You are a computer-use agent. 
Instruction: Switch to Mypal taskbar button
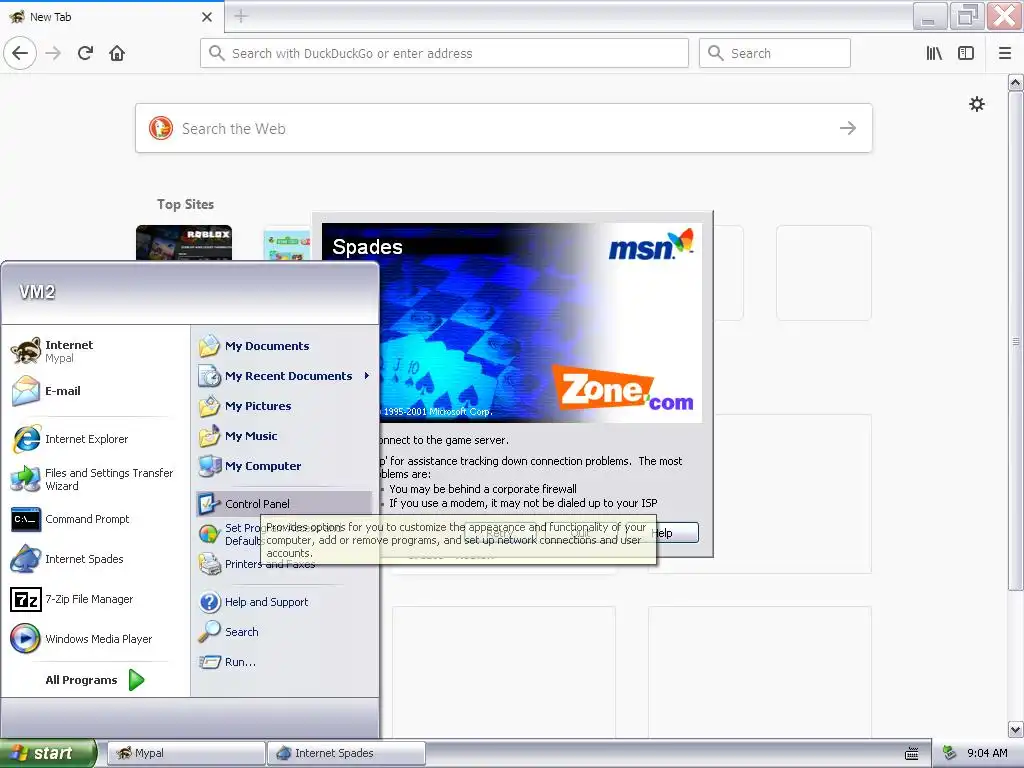click(185, 753)
